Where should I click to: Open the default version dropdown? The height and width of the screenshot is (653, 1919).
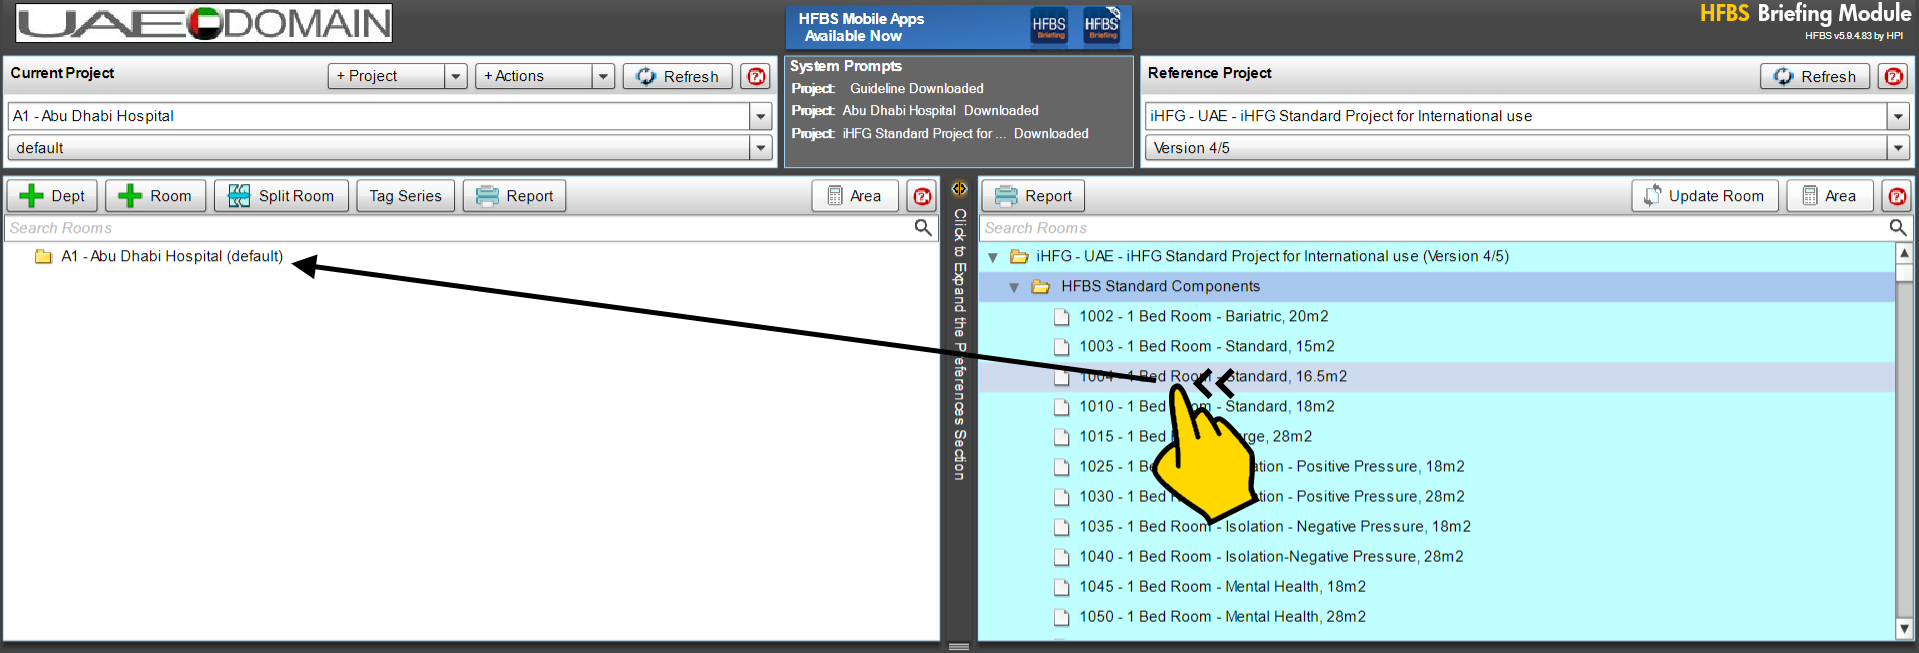coord(761,148)
